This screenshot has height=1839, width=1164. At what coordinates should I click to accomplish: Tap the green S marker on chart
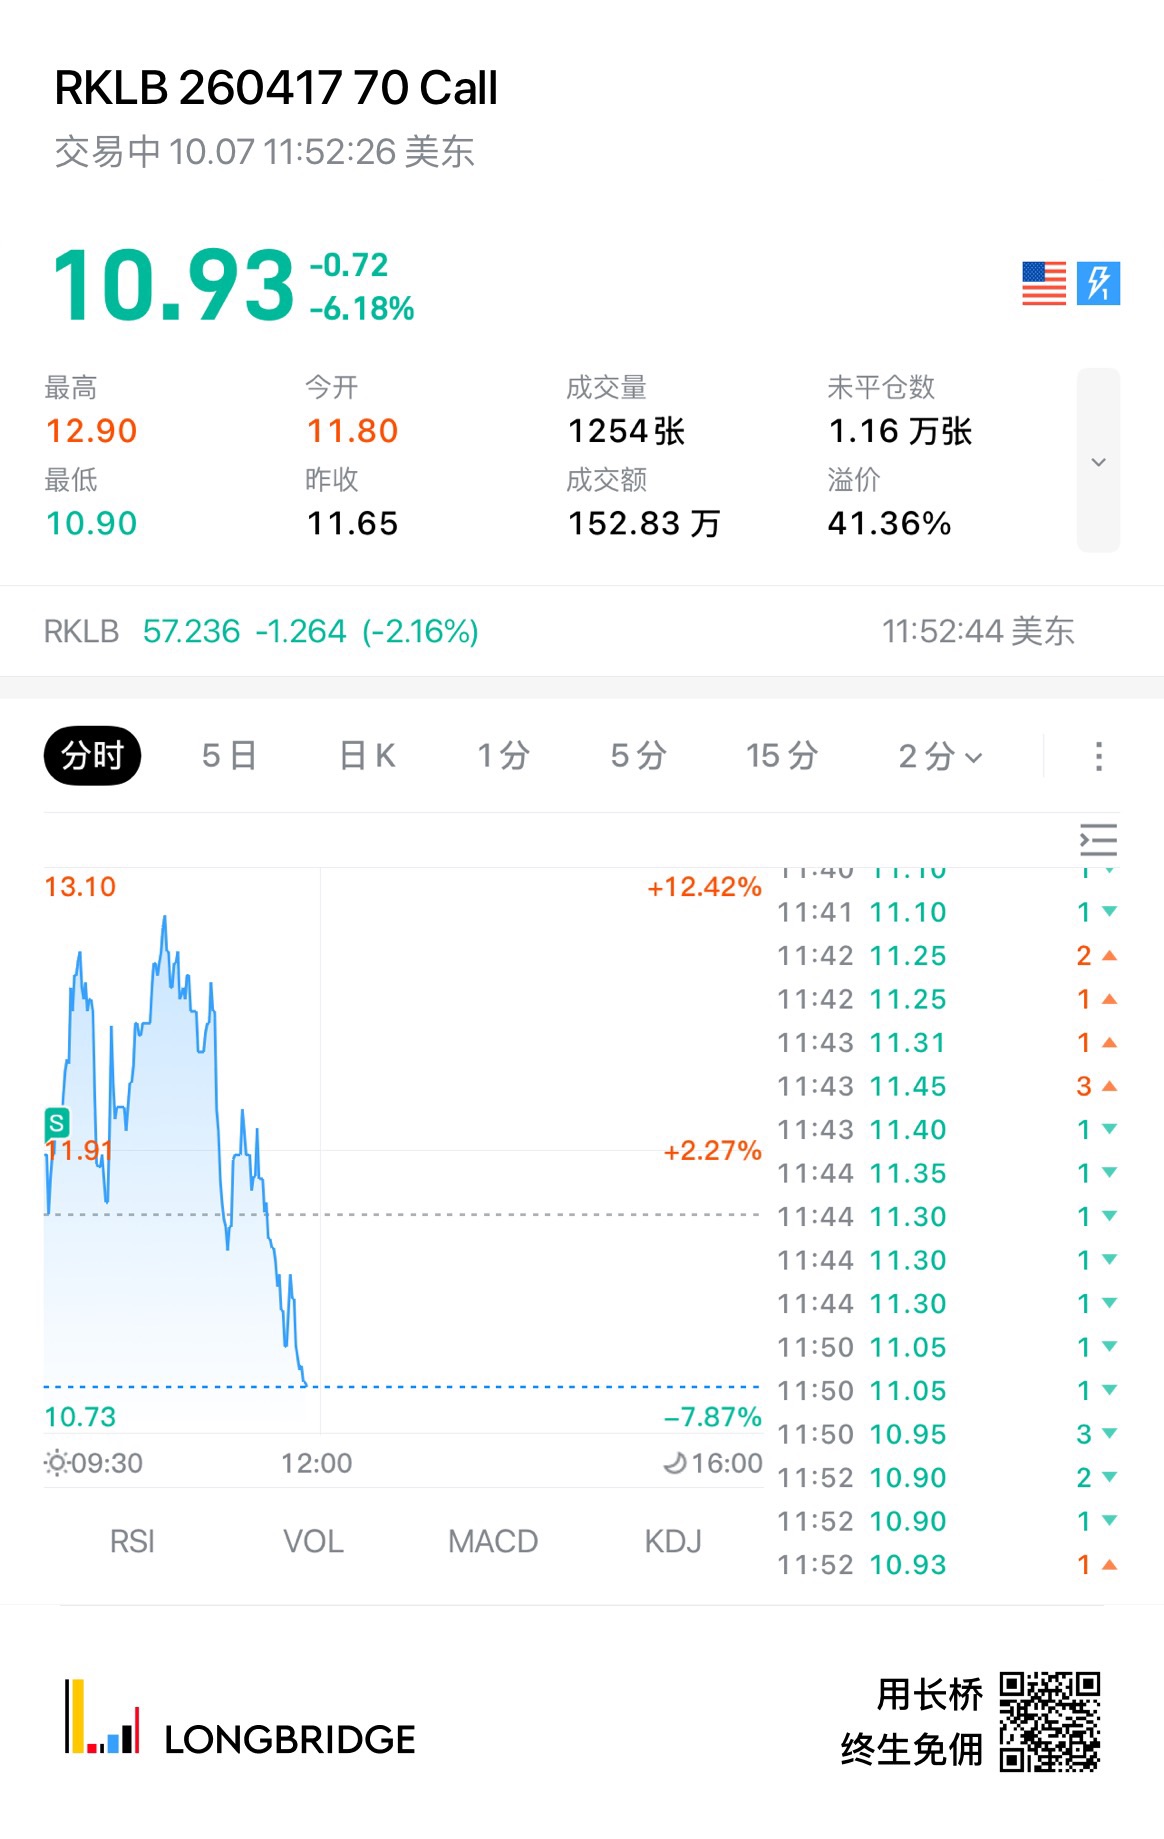[57, 1123]
